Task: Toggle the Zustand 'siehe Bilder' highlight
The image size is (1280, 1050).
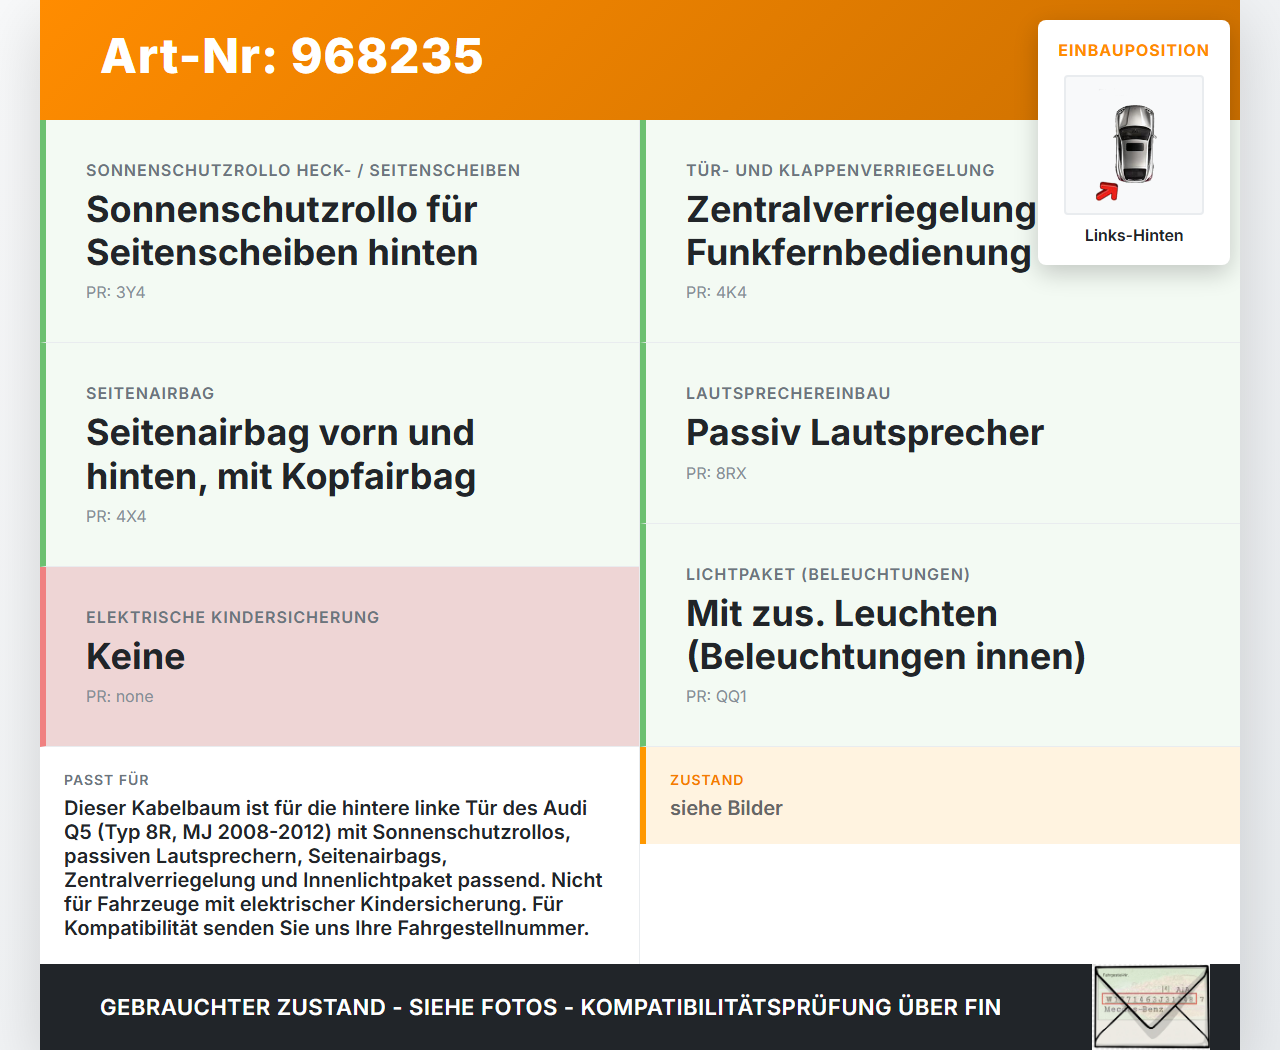Action: coord(726,808)
